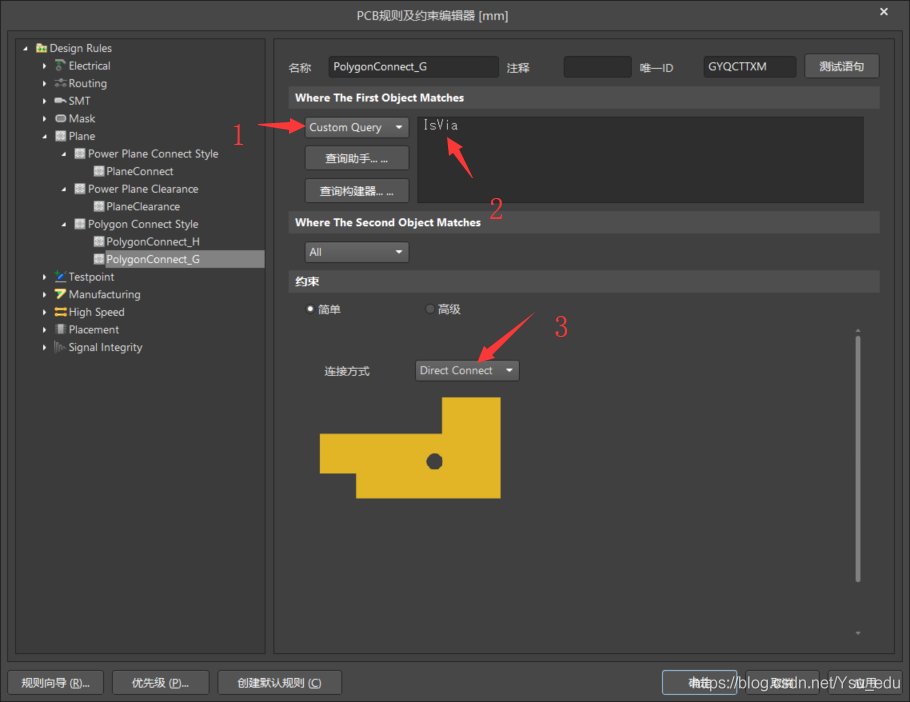Collapse the Design Rules root node

pyautogui.click(x=26, y=49)
